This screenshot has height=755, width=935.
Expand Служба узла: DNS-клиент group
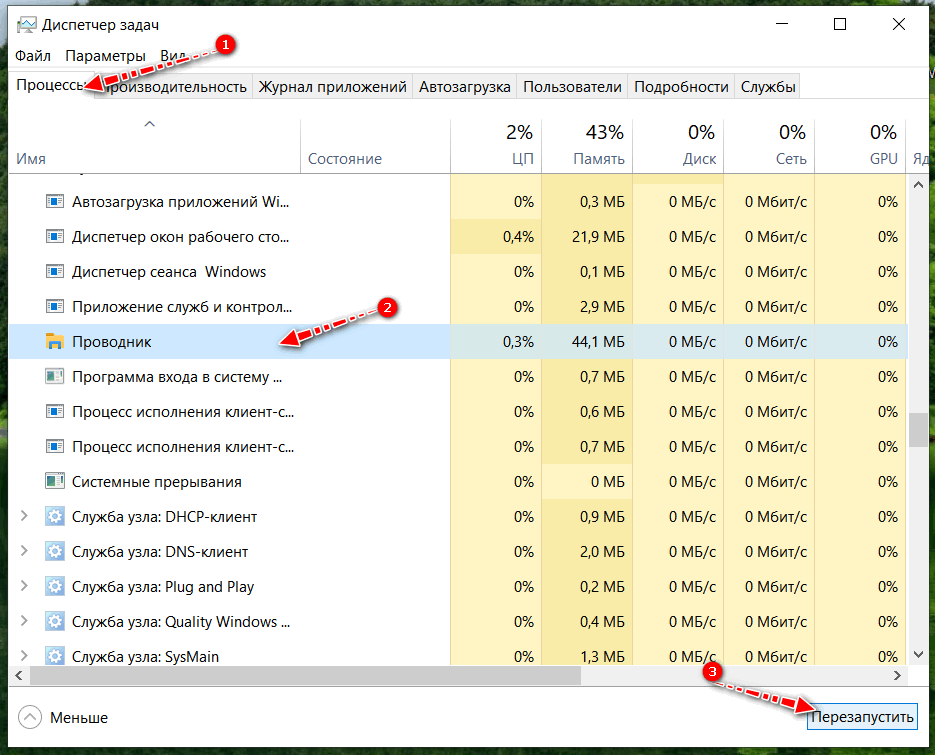[25, 552]
